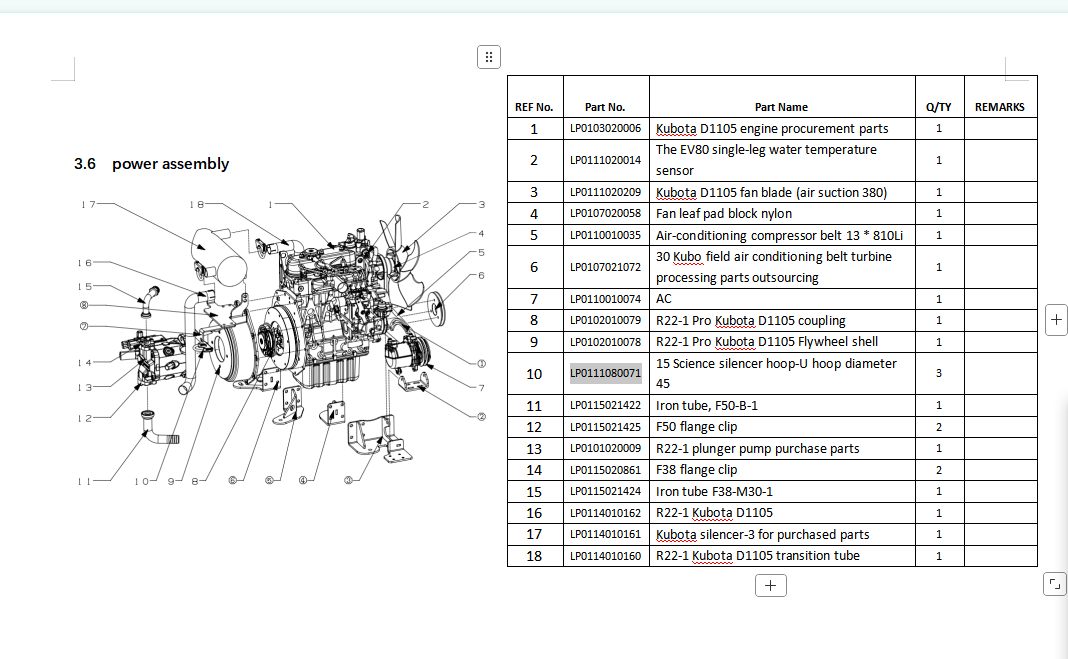Screen dimensions: 1068x659
Task: Click part number LP0114010162
Action: point(606,513)
